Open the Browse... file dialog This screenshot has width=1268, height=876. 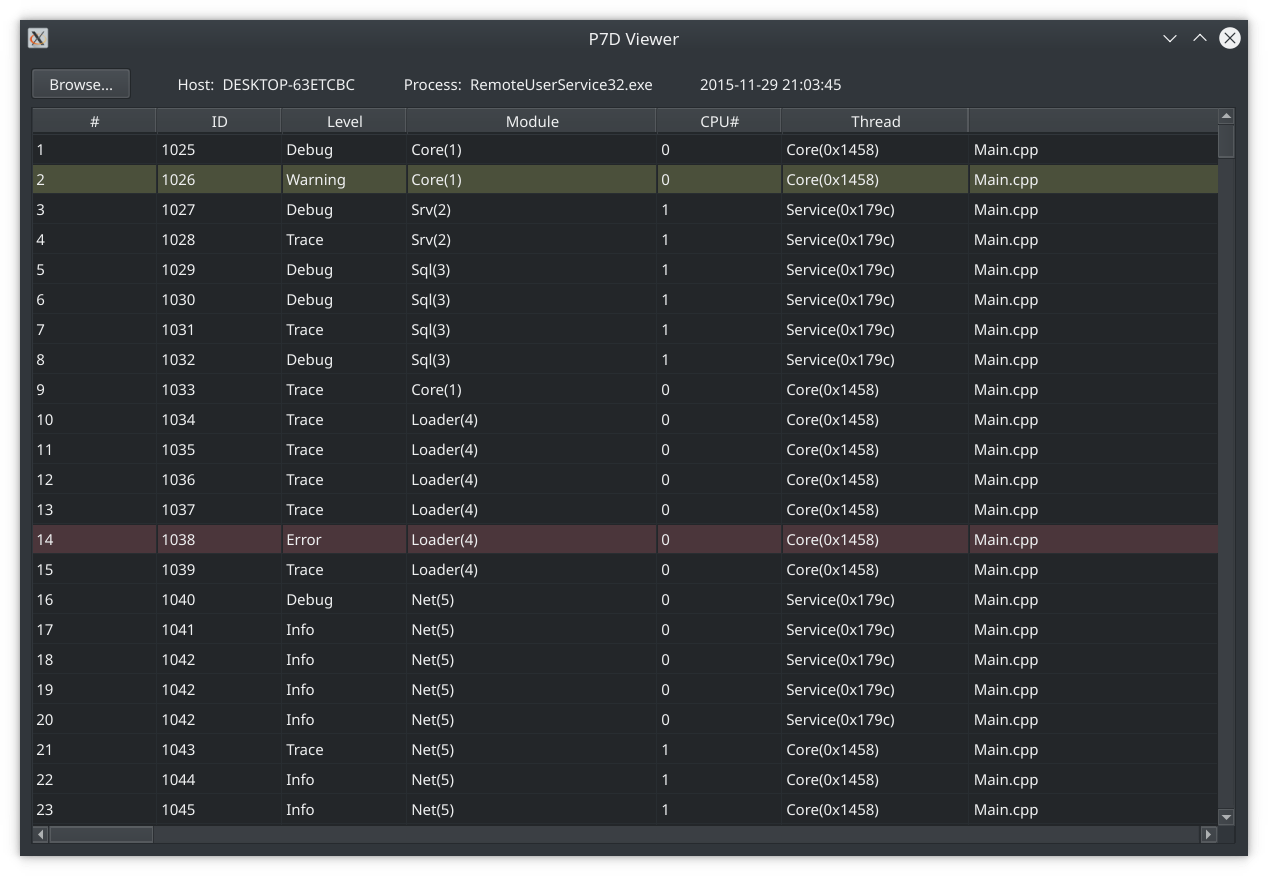coord(81,84)
